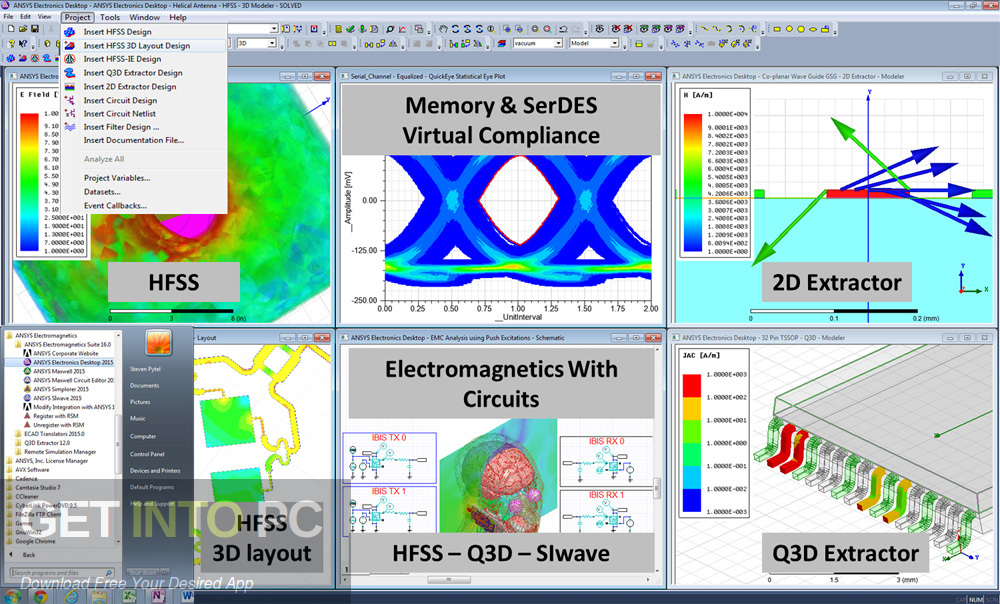Click the Shut down button
The image size is (1000, 604).
(x=142, y=573)
